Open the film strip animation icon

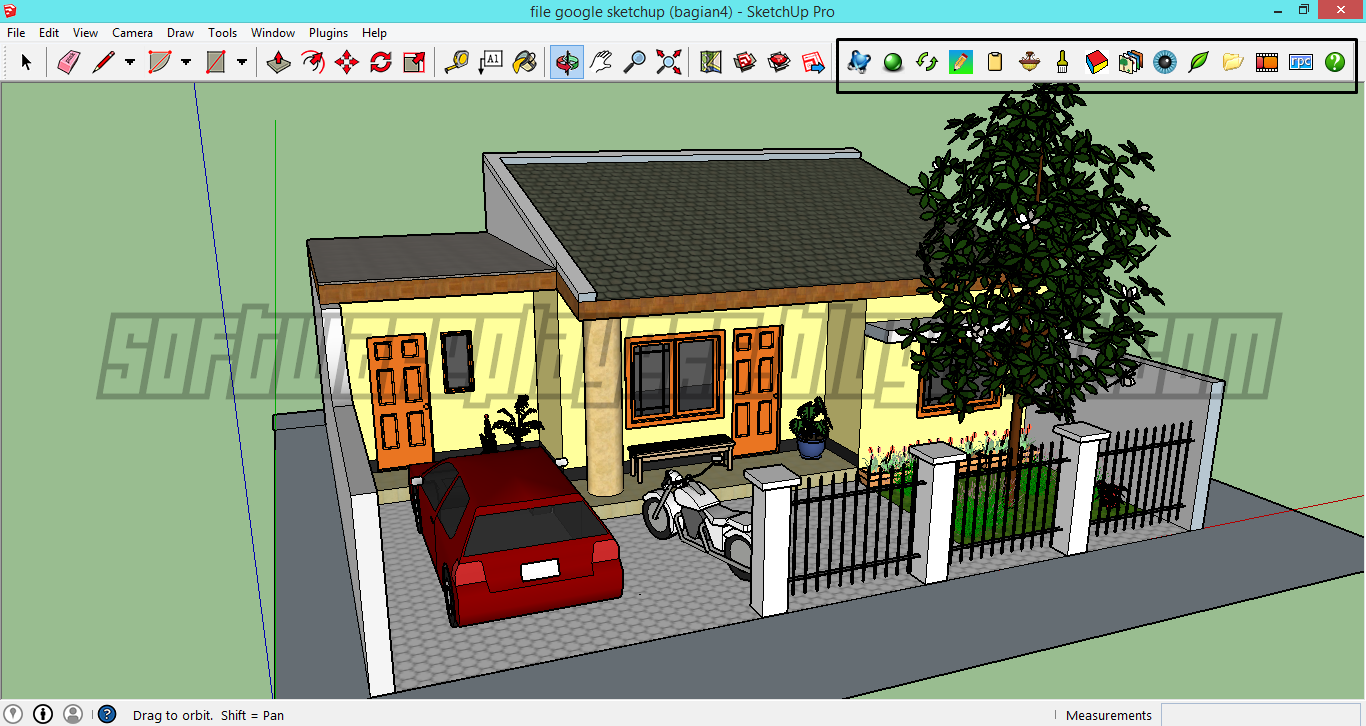tap(1267, 62)
